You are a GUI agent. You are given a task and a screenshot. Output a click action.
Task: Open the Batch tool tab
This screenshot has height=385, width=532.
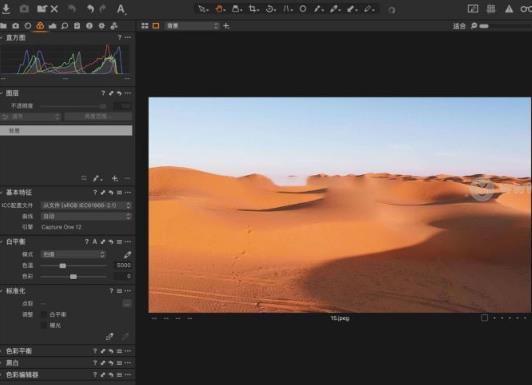(114, 26)
